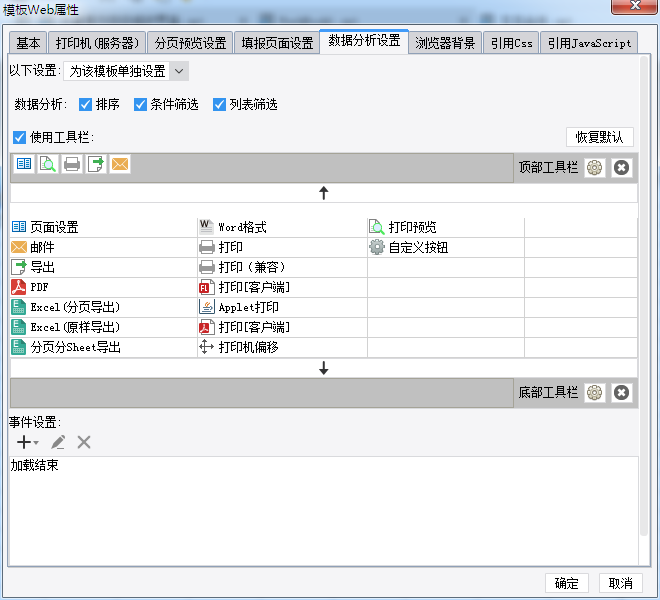The image size is (660, 600).
Task: Select the Applet打印 item
Action: (x=282, y=307)
